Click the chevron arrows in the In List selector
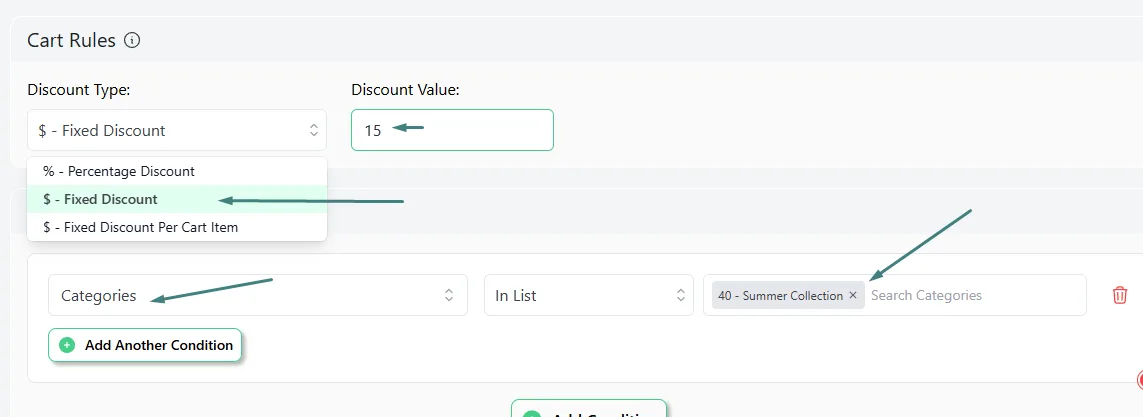 680,295
